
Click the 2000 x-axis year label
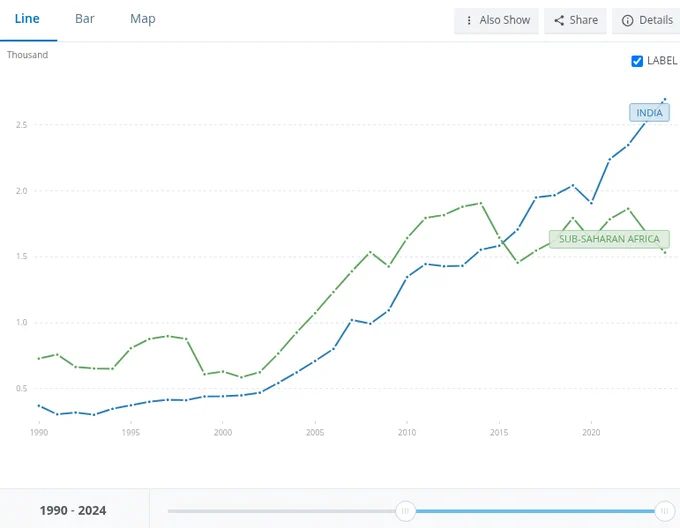click(222, 432)
